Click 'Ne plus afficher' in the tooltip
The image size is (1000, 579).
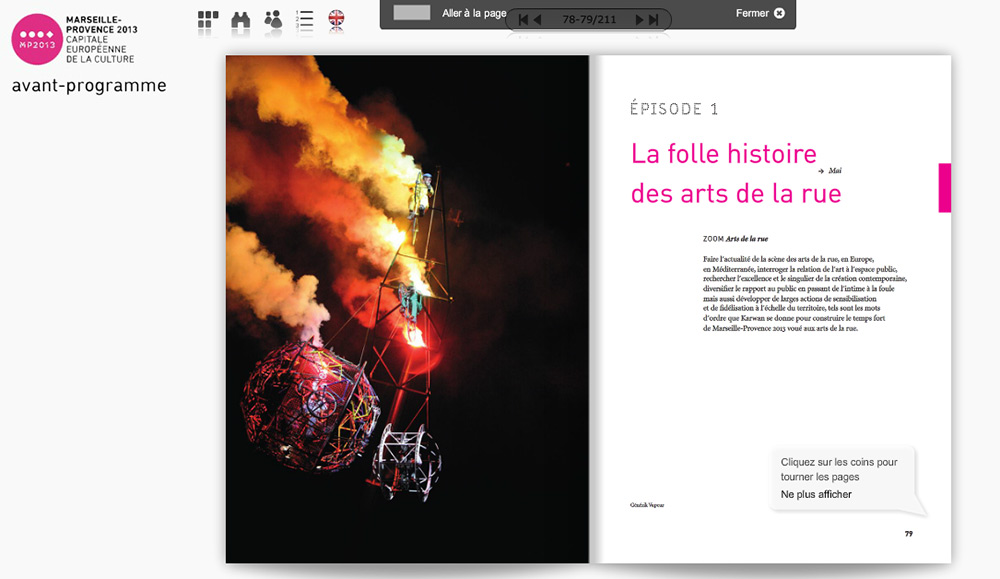pos(816,494)
